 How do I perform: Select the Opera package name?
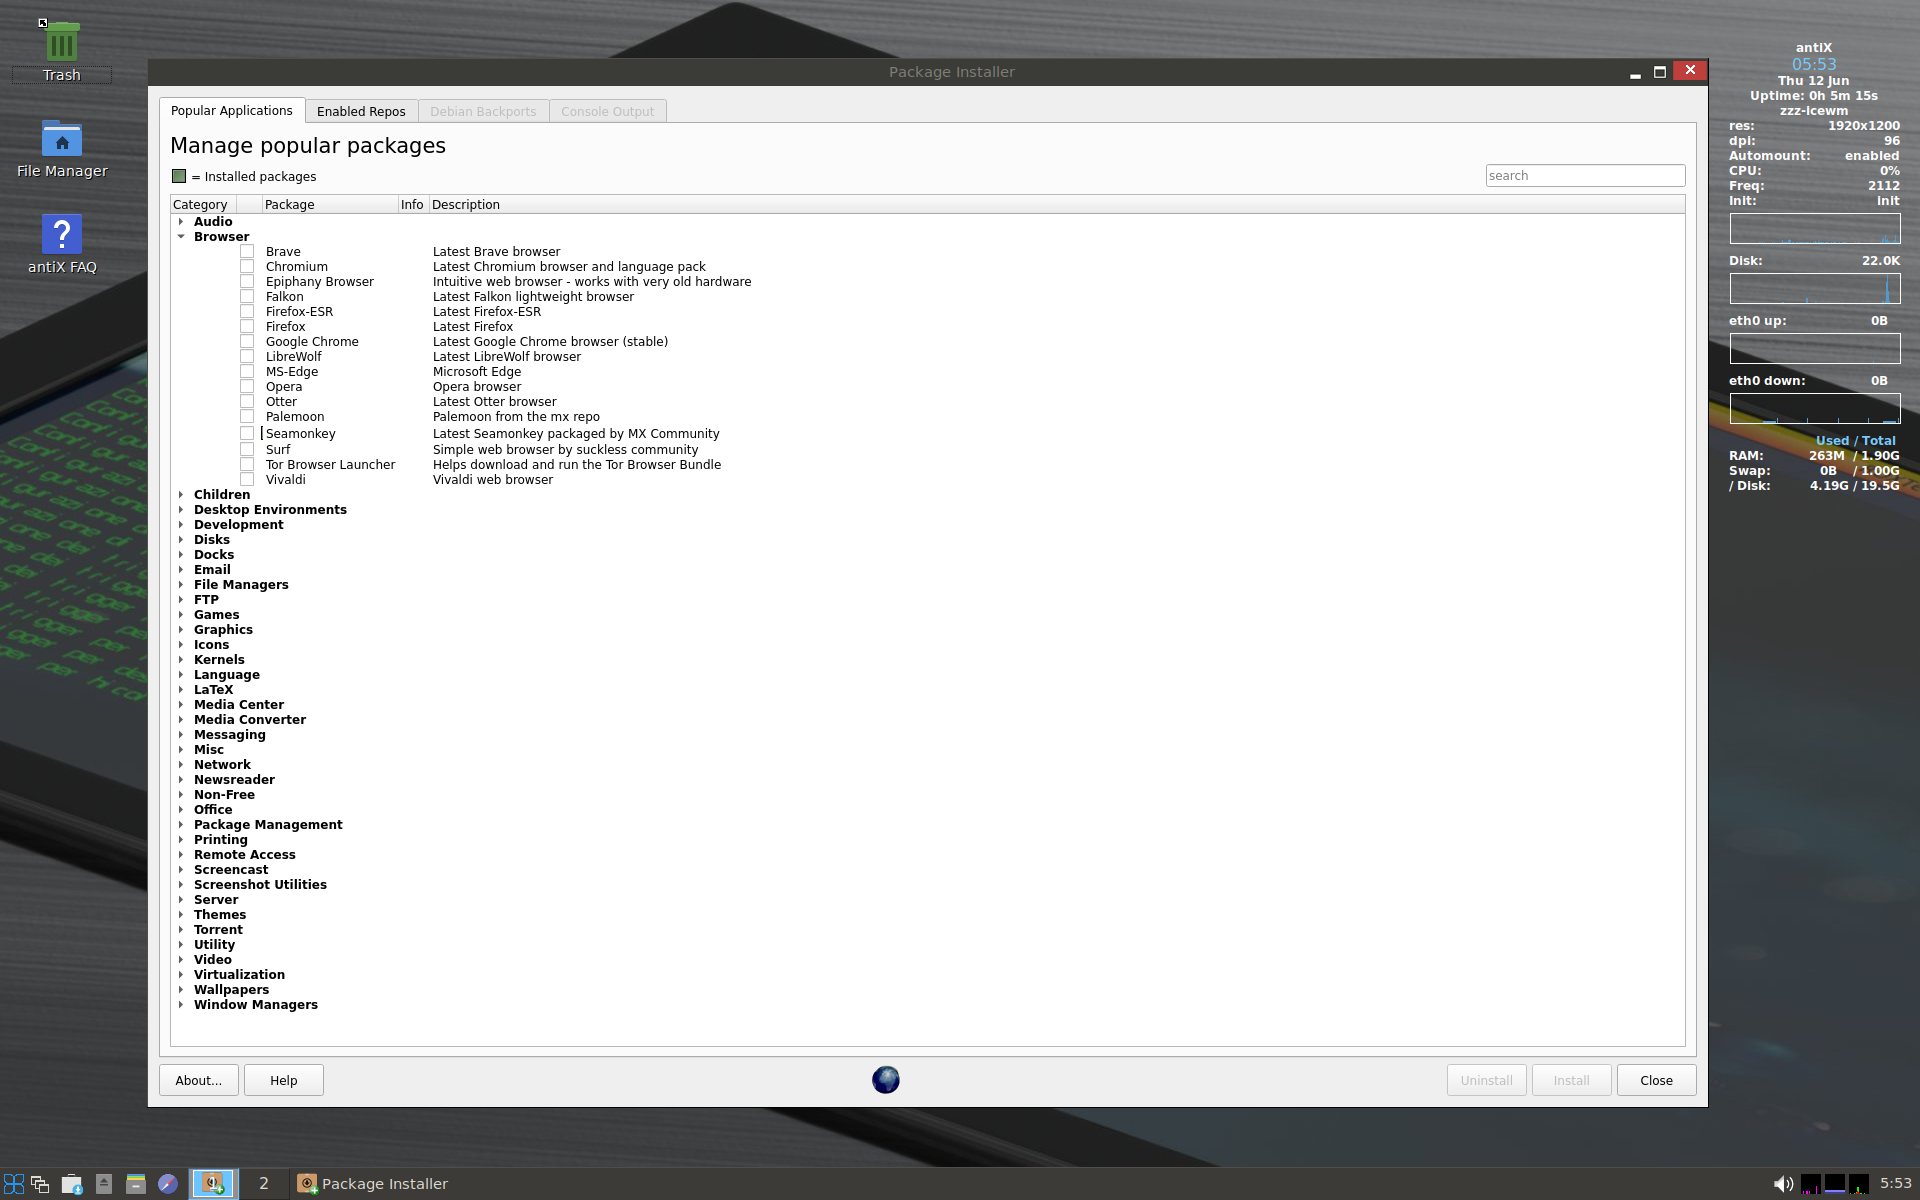click(x=284, y=387)
